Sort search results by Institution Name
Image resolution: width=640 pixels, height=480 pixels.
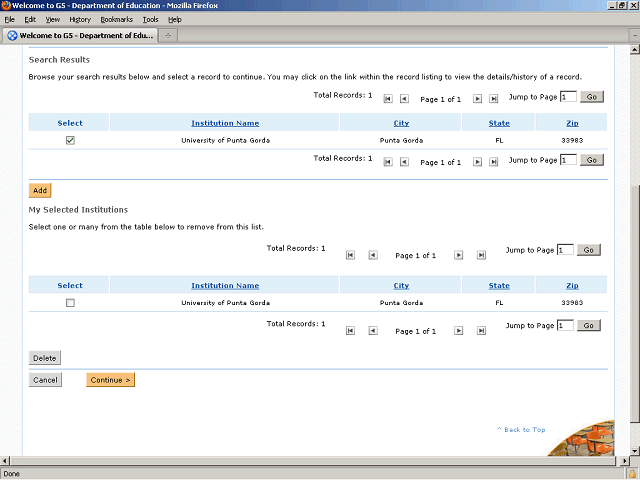pyautogui.click(x=225, y=123)
